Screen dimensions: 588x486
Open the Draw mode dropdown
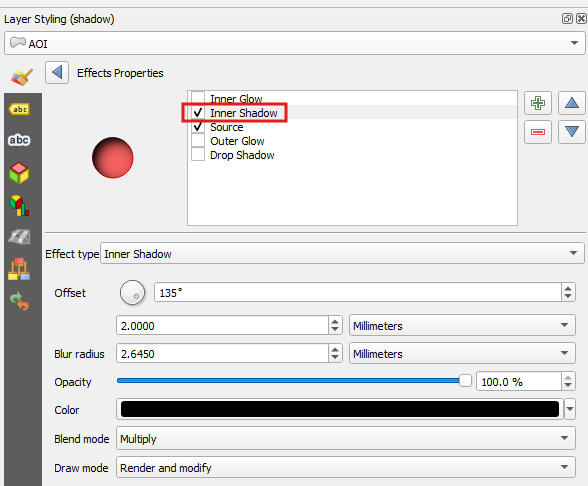(345, 467)
